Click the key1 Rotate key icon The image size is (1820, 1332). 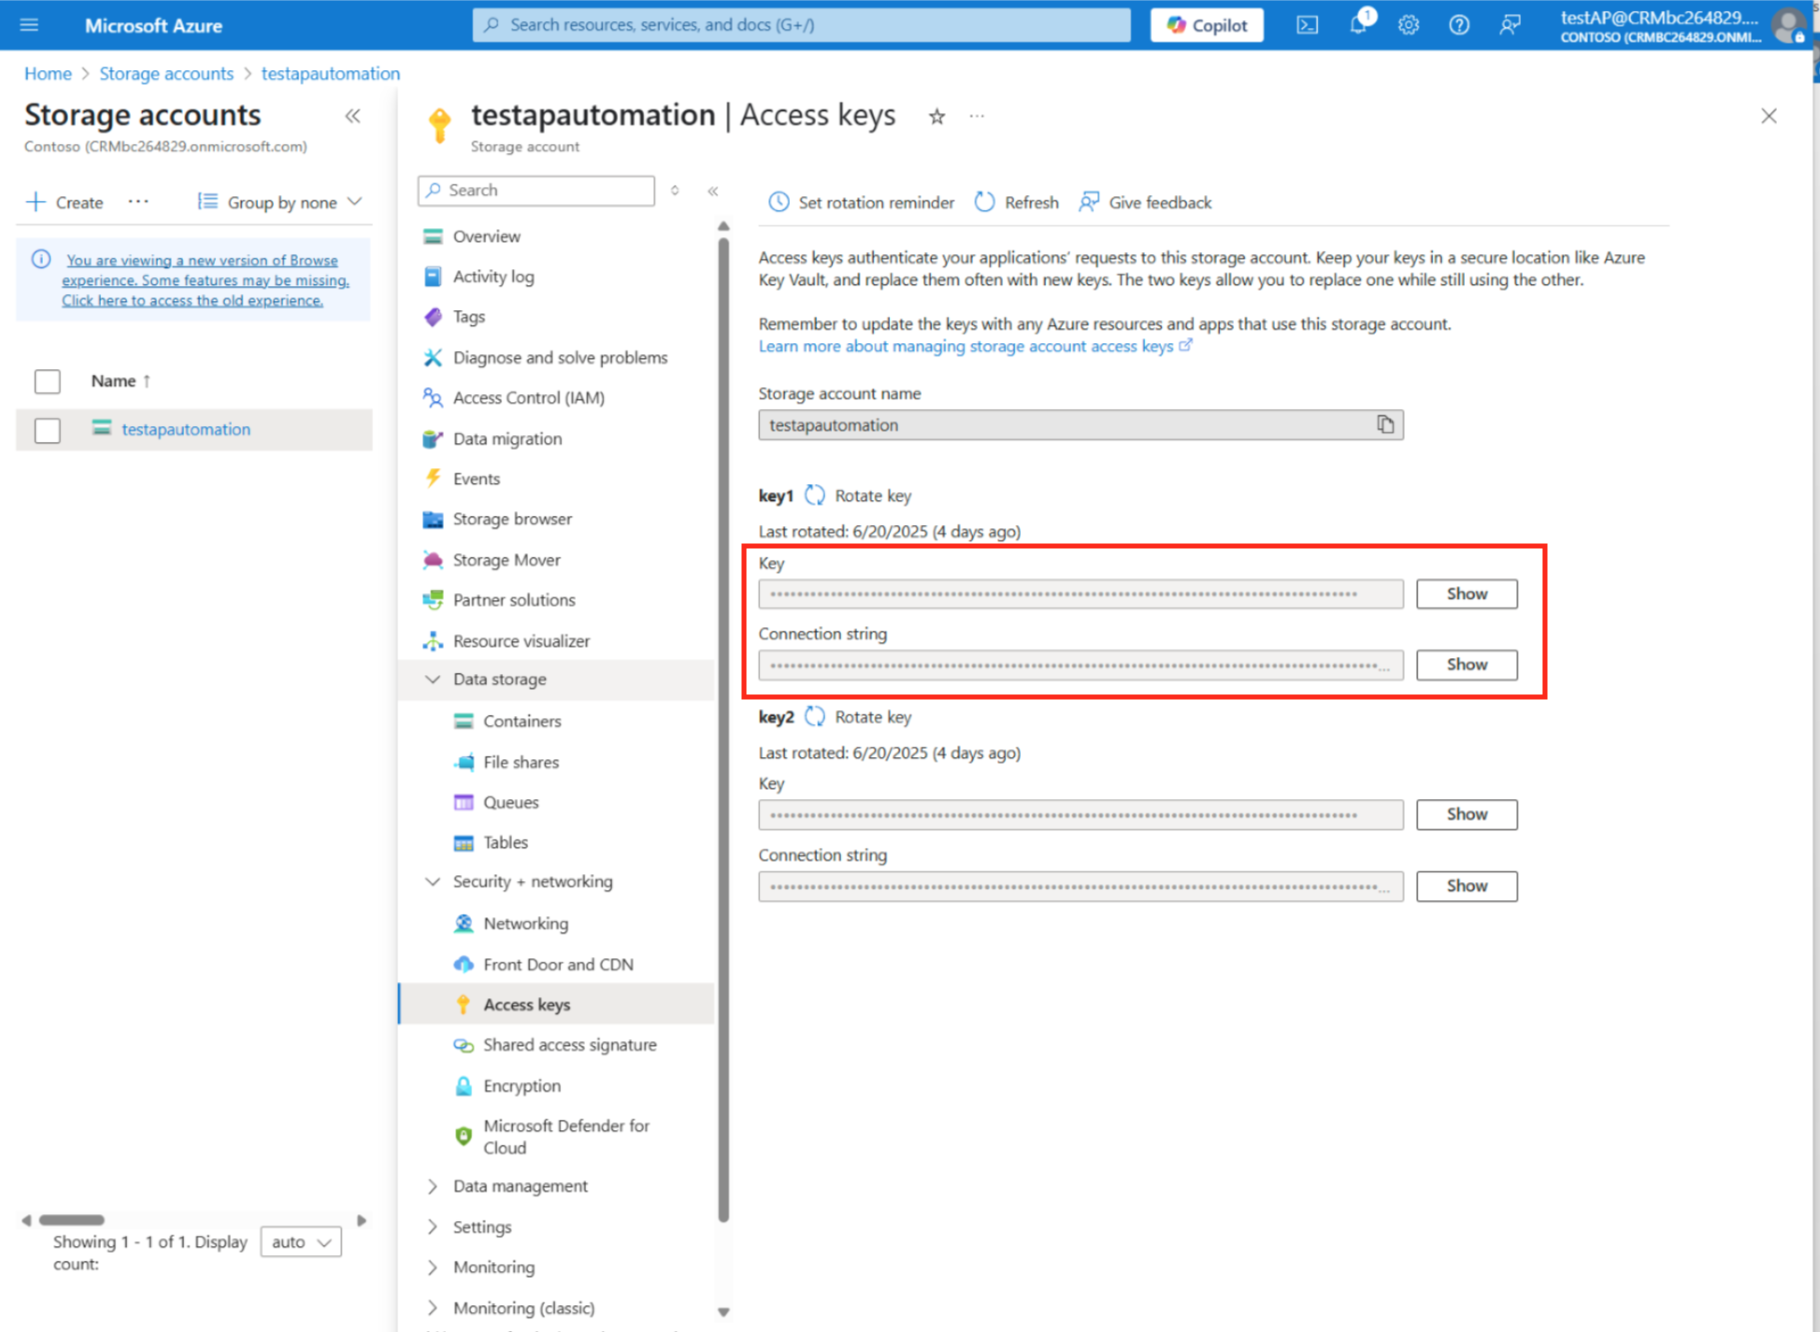(x=815, y=495)
